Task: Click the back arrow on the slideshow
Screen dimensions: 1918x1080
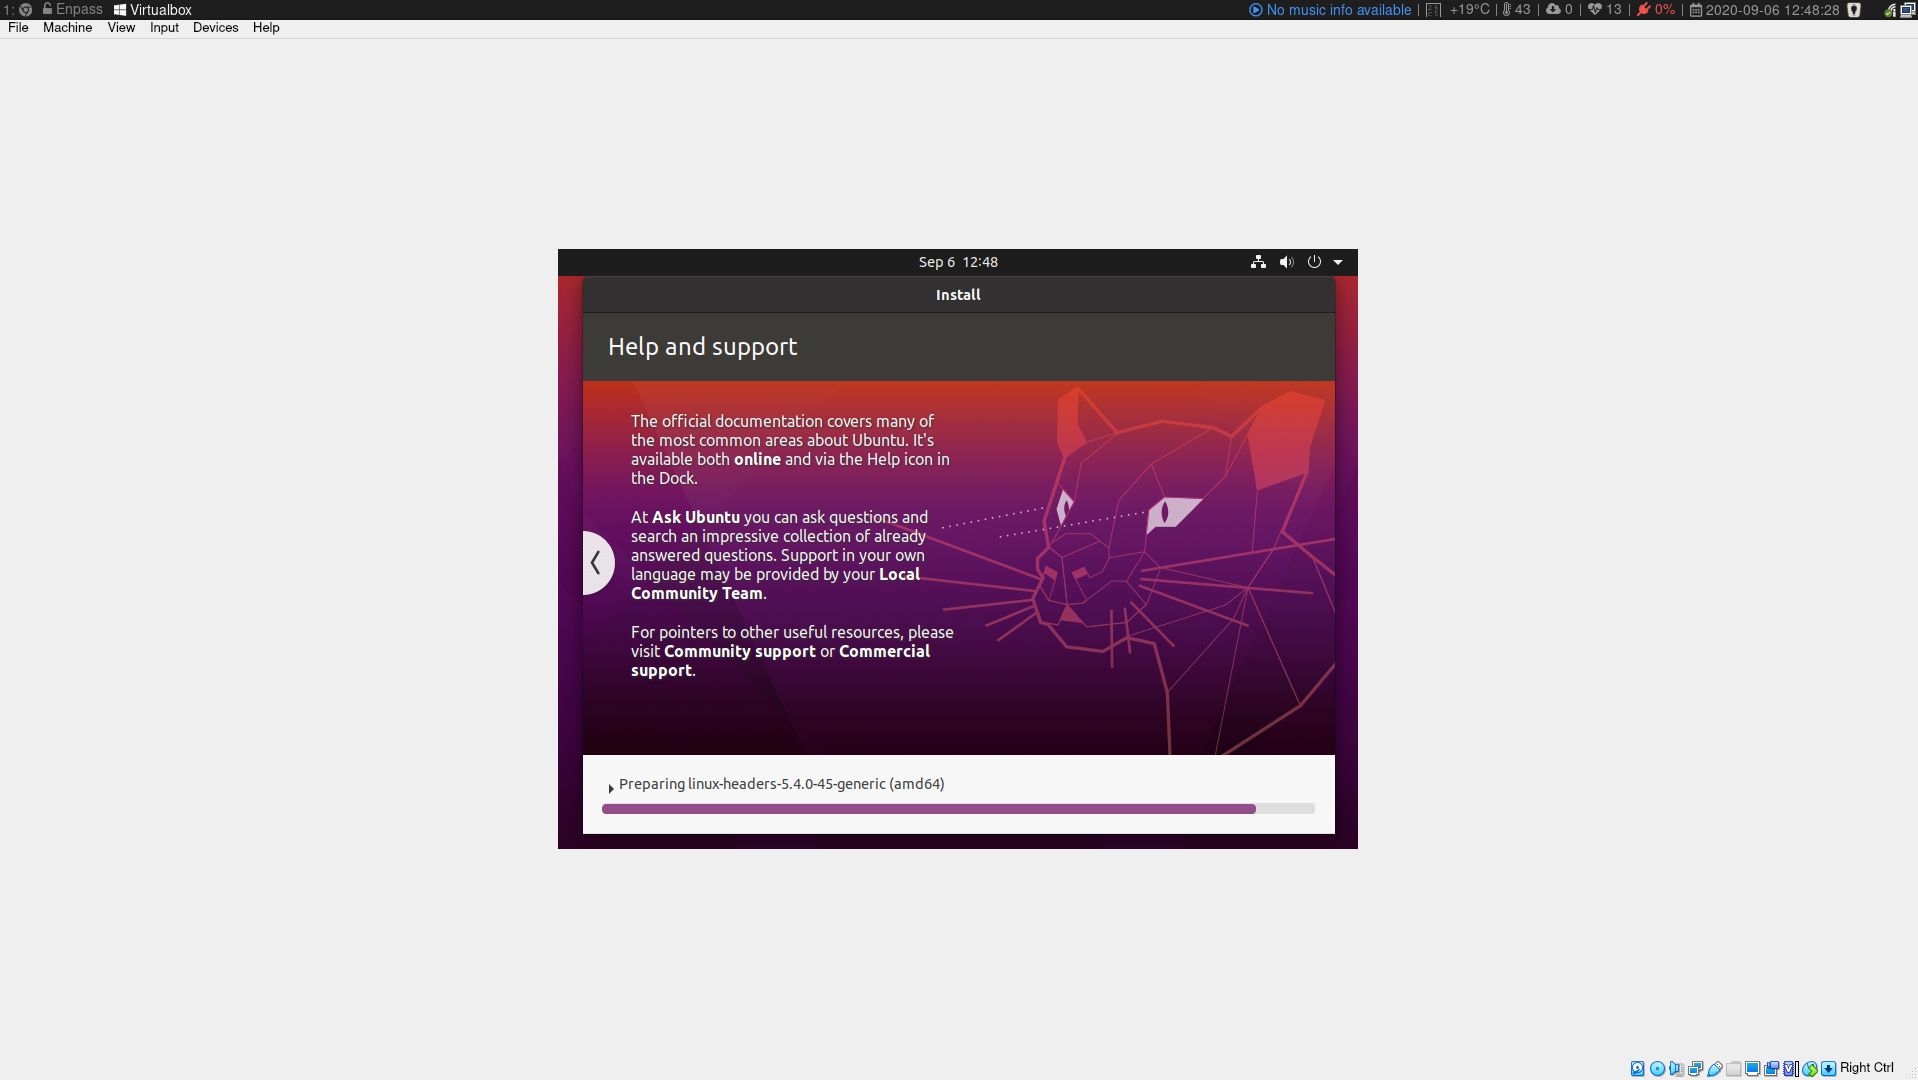Action: pyautogui.click(x=597, y=562)
